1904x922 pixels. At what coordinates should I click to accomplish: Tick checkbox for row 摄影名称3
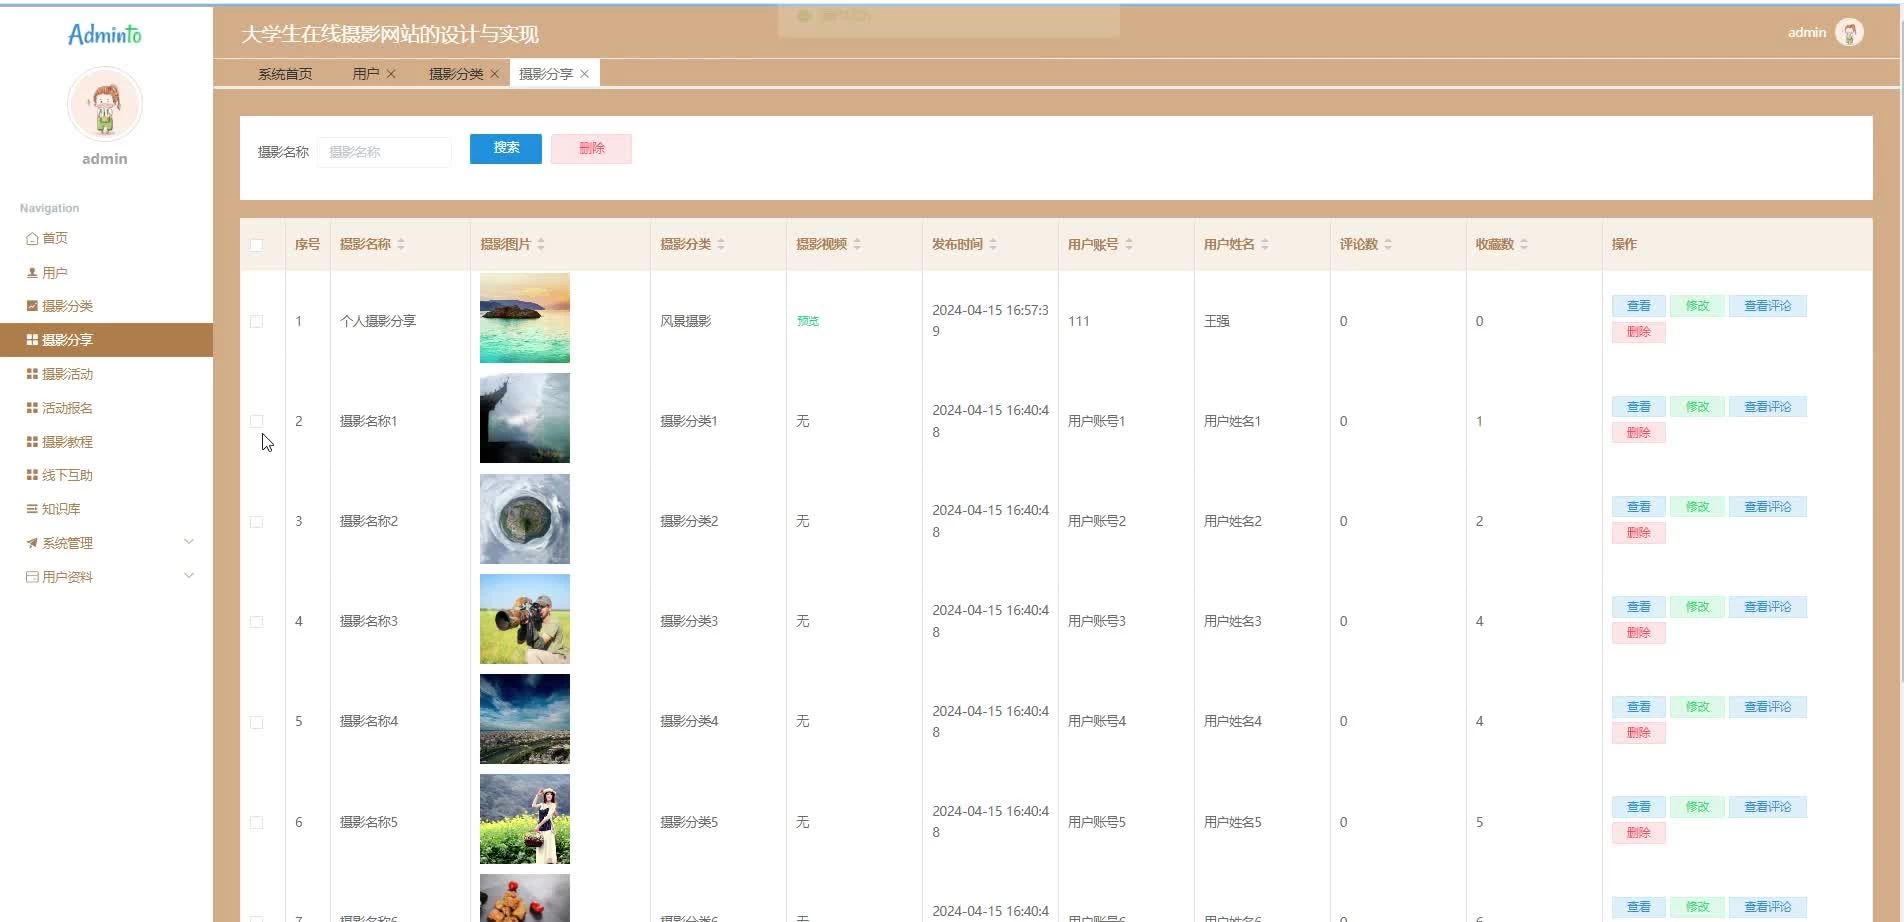pos(256,622)
